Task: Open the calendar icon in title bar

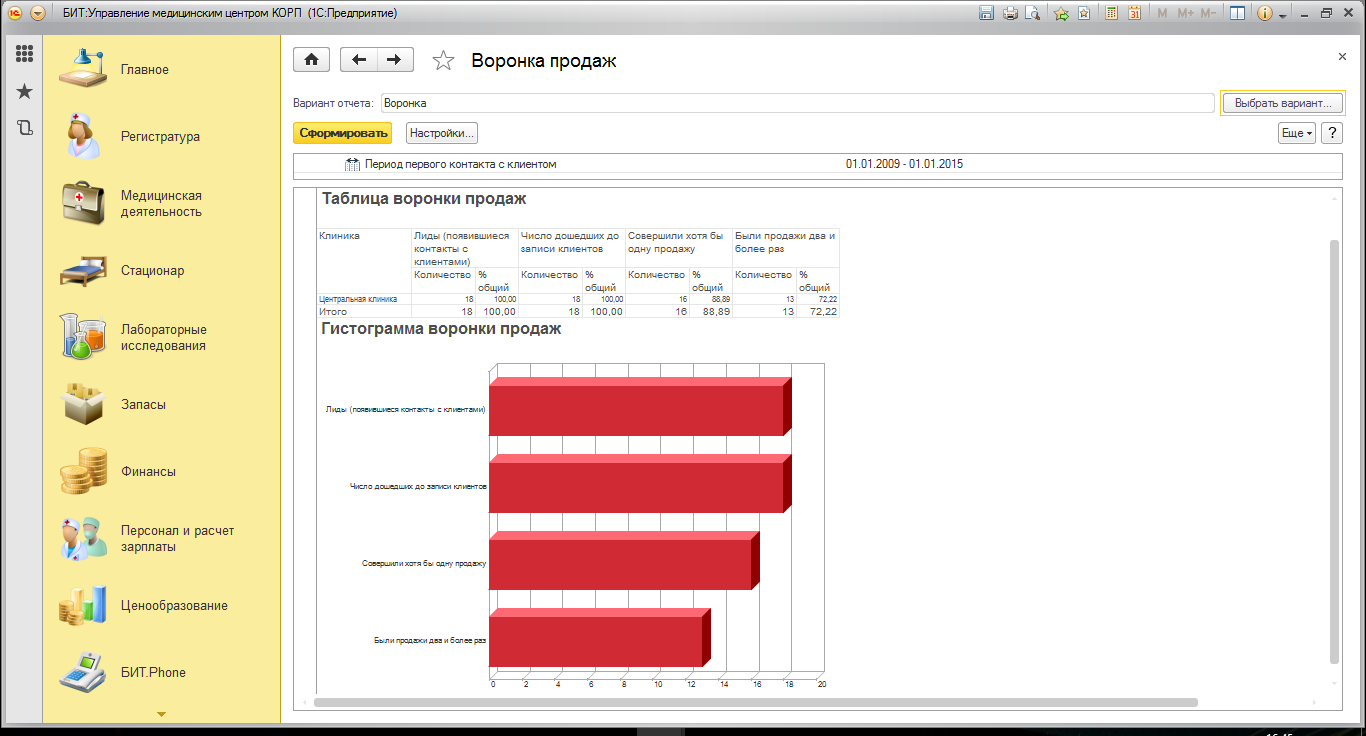Action: 1134,13
